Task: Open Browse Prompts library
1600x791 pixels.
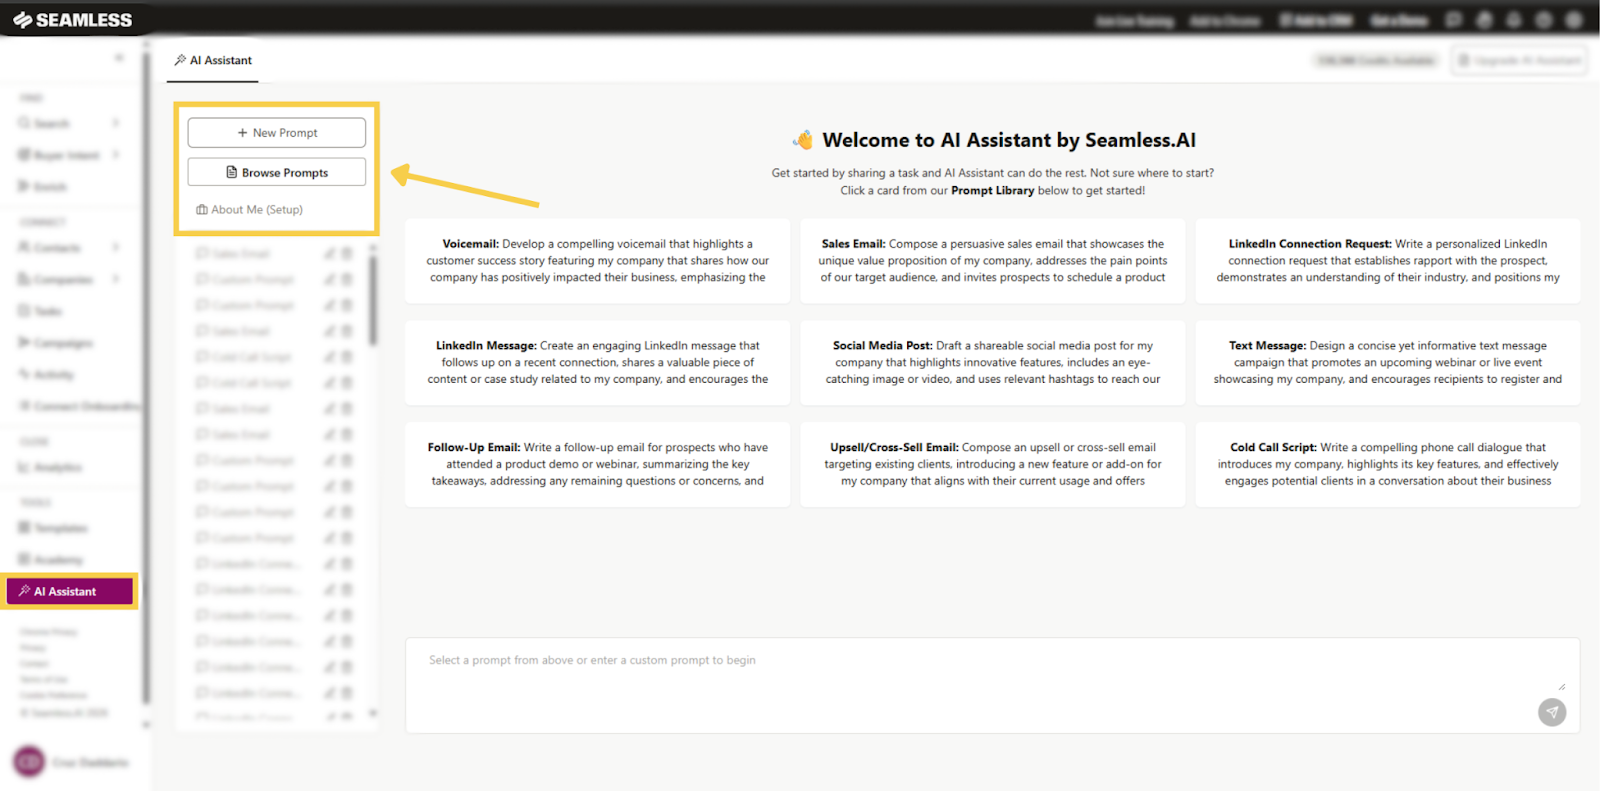Action: click(x=276, y=172)
